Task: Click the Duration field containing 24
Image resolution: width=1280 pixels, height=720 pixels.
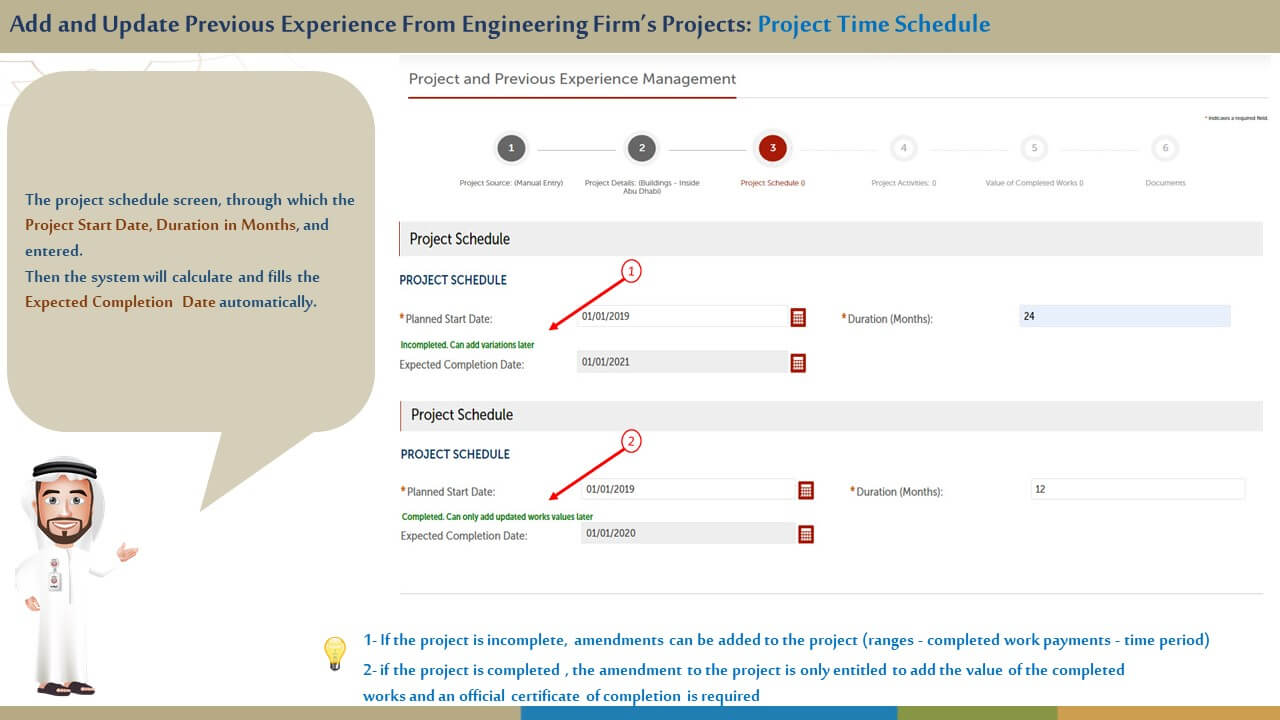Action: 1124,316
